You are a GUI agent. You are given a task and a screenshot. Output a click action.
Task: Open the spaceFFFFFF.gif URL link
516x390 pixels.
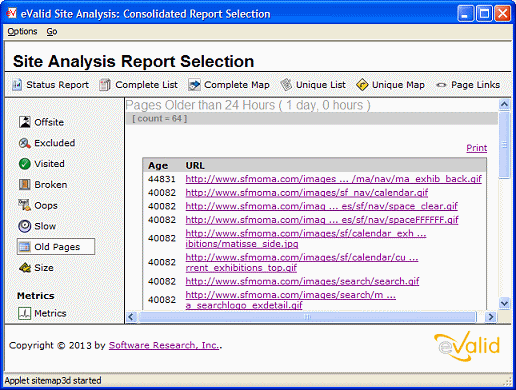click(322, 220)
